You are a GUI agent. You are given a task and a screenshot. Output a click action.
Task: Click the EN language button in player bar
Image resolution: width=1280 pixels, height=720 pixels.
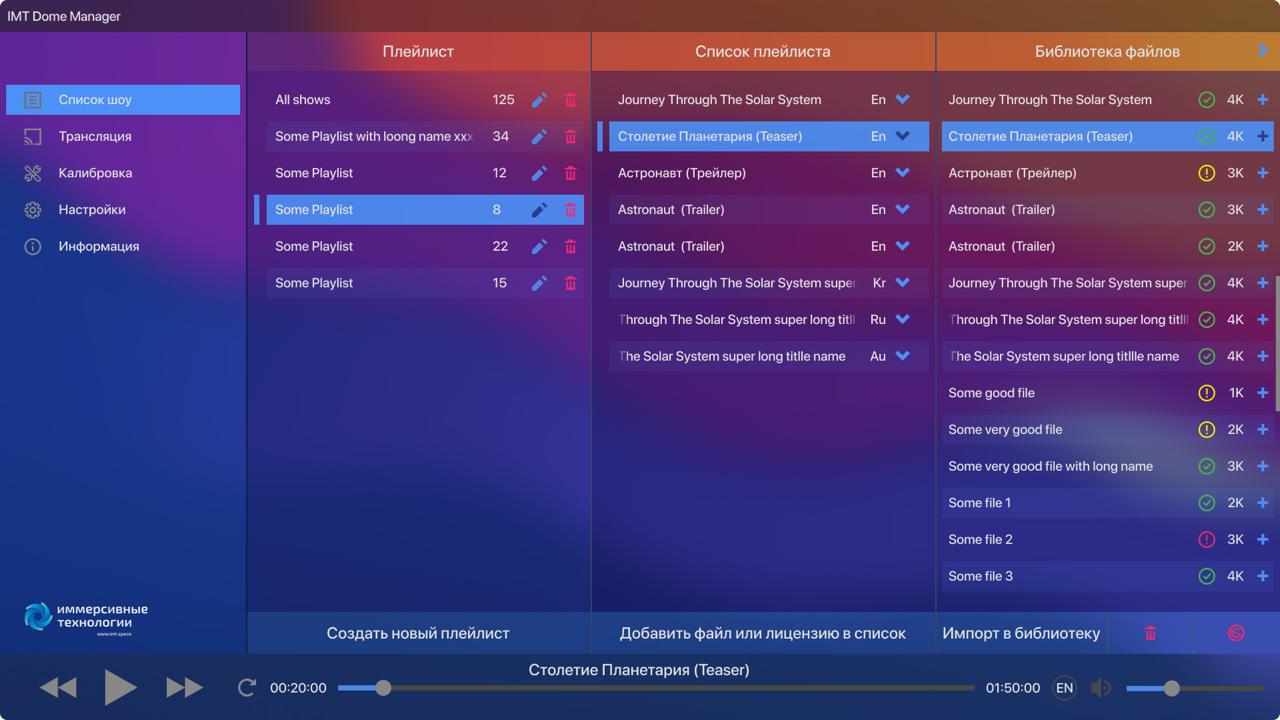point(1064,688)
